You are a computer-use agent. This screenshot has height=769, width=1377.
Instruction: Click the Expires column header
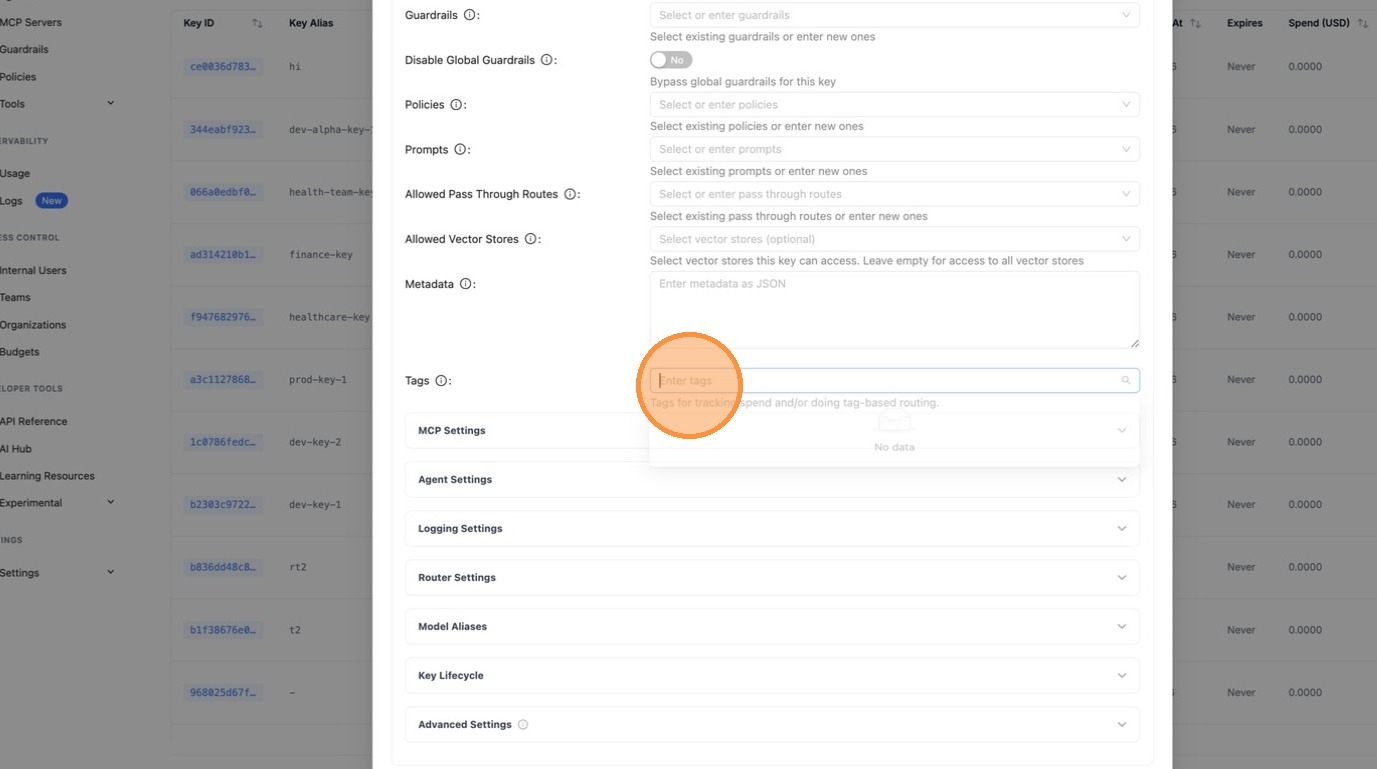[1245, 23]
